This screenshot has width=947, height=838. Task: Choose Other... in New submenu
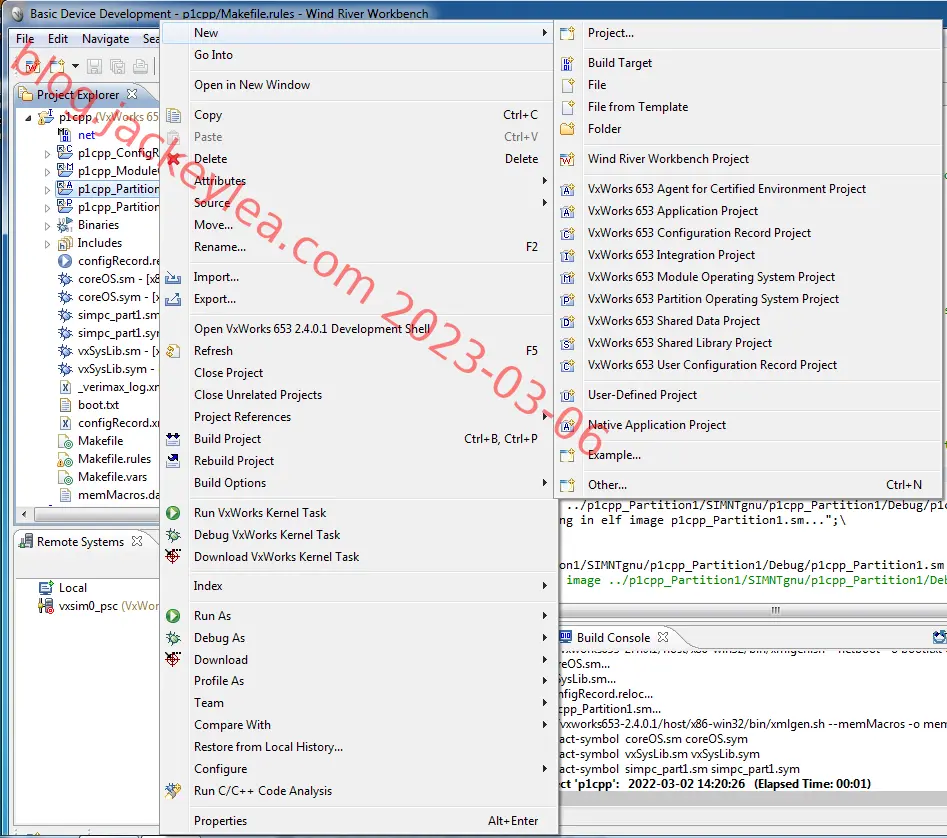(748, 485)
